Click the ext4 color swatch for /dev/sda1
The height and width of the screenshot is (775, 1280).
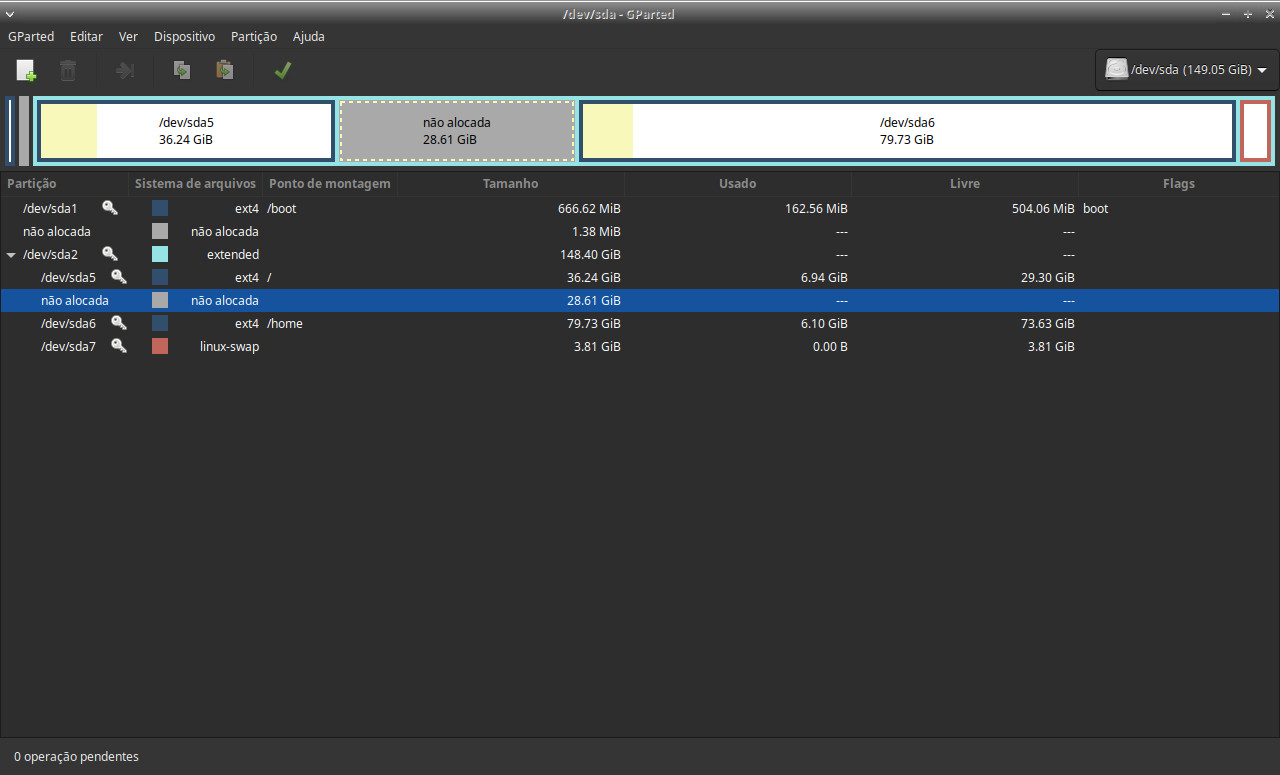(x=160, y=208)
